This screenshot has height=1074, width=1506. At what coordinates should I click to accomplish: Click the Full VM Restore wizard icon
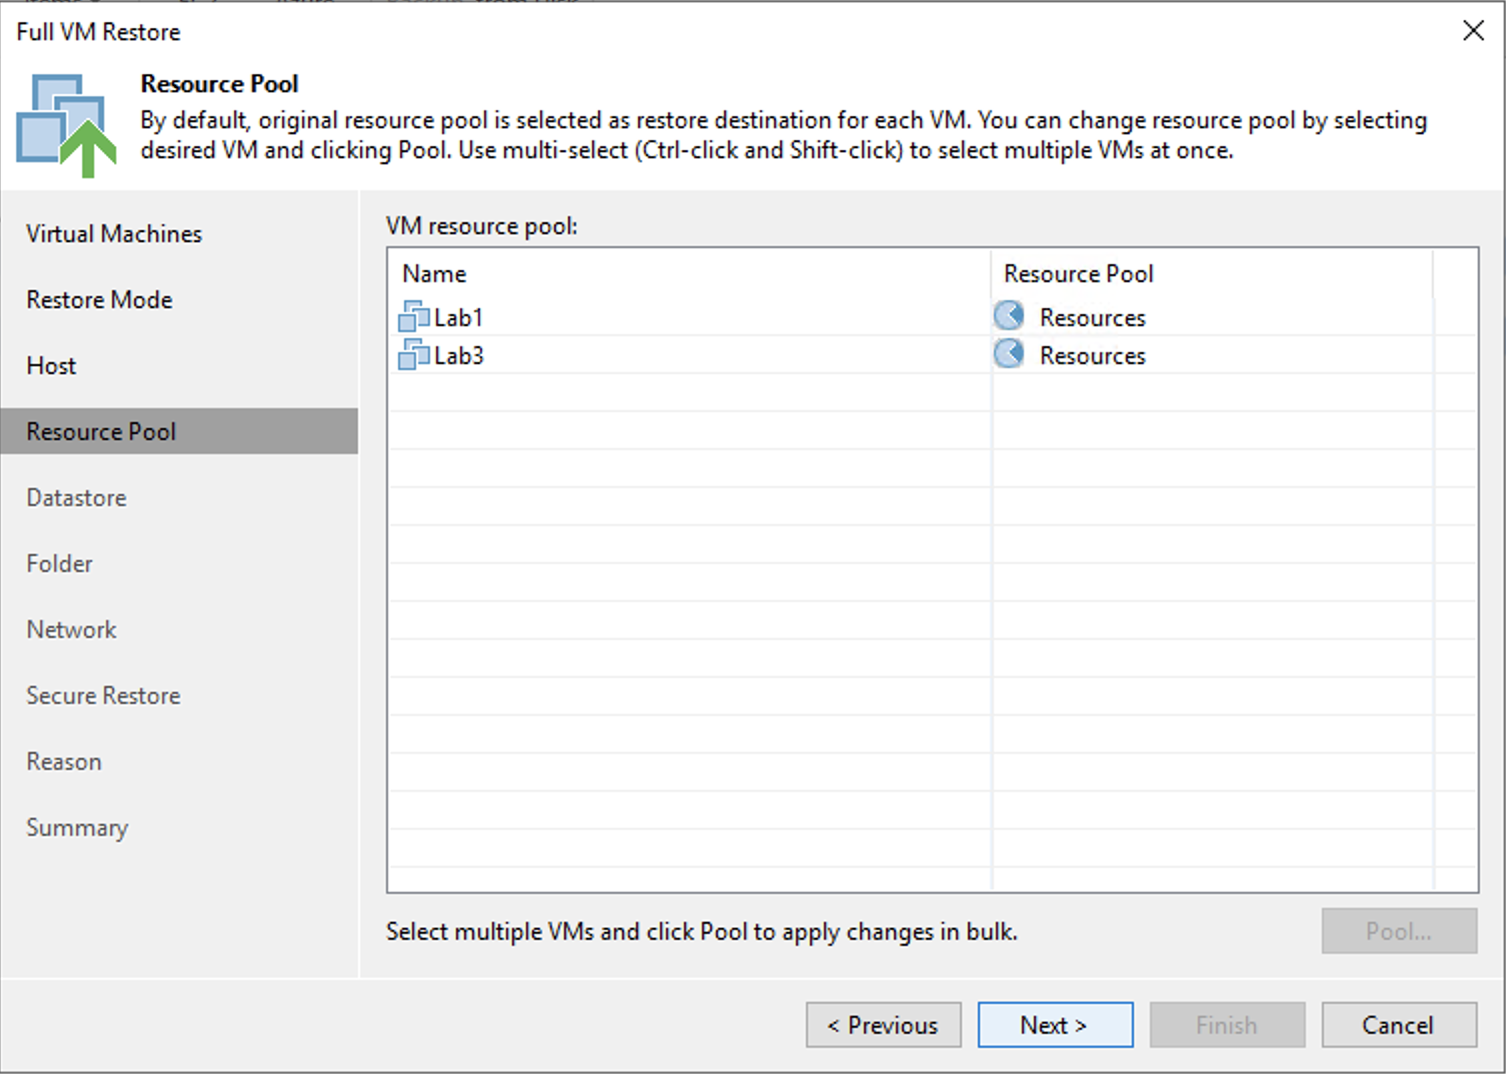tap(66, 125)
